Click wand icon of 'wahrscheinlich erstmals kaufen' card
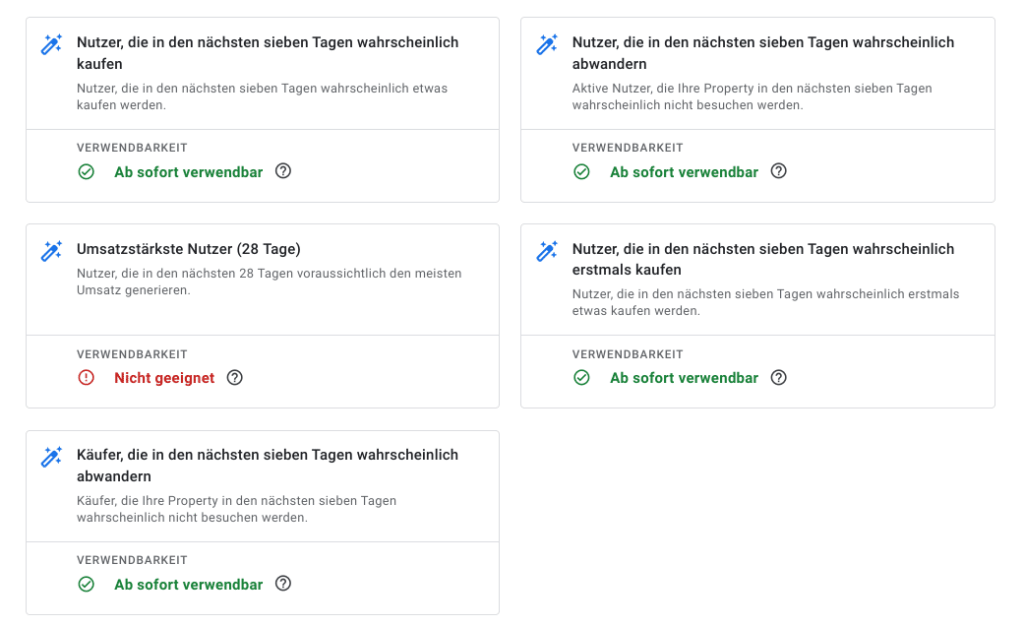Viewport: 1024px width, 627px height. pos(547,251)
